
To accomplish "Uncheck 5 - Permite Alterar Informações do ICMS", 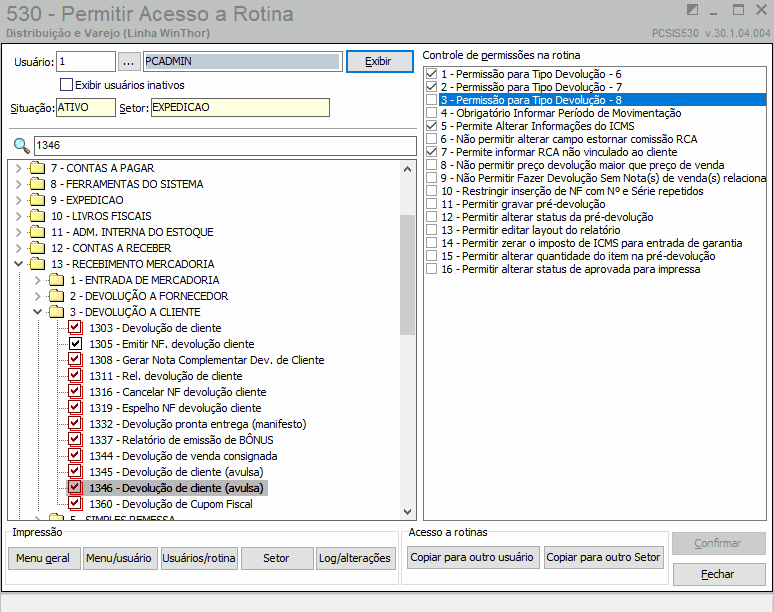I will click(431, 126).
